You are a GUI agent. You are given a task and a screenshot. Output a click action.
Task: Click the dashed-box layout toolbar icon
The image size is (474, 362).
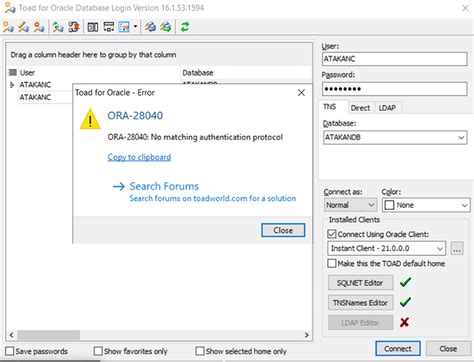click(109, 27)
